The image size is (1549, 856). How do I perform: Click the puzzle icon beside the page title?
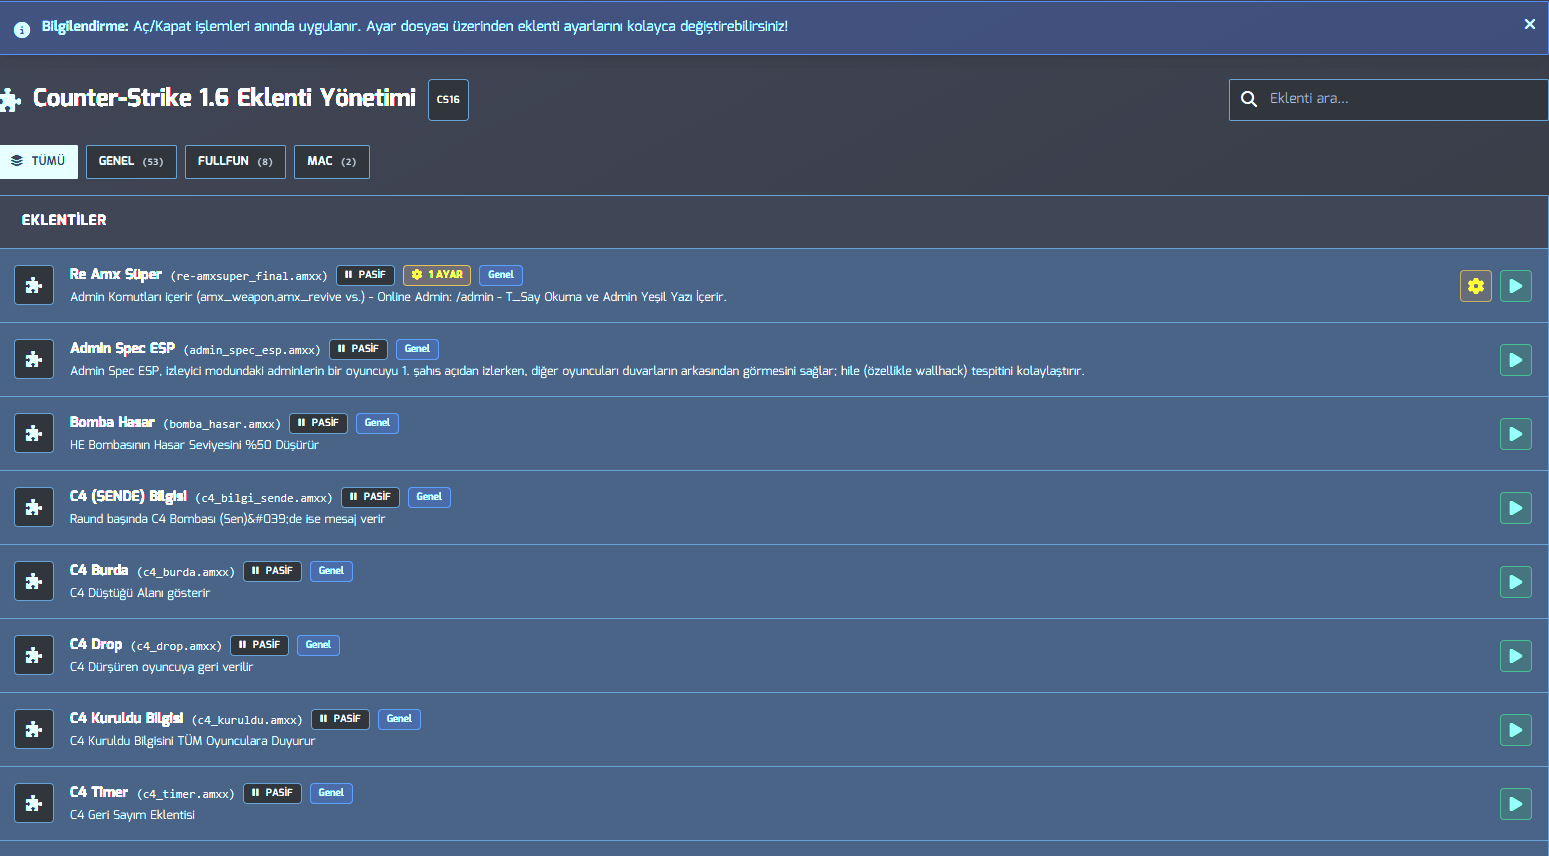[10, 99]
